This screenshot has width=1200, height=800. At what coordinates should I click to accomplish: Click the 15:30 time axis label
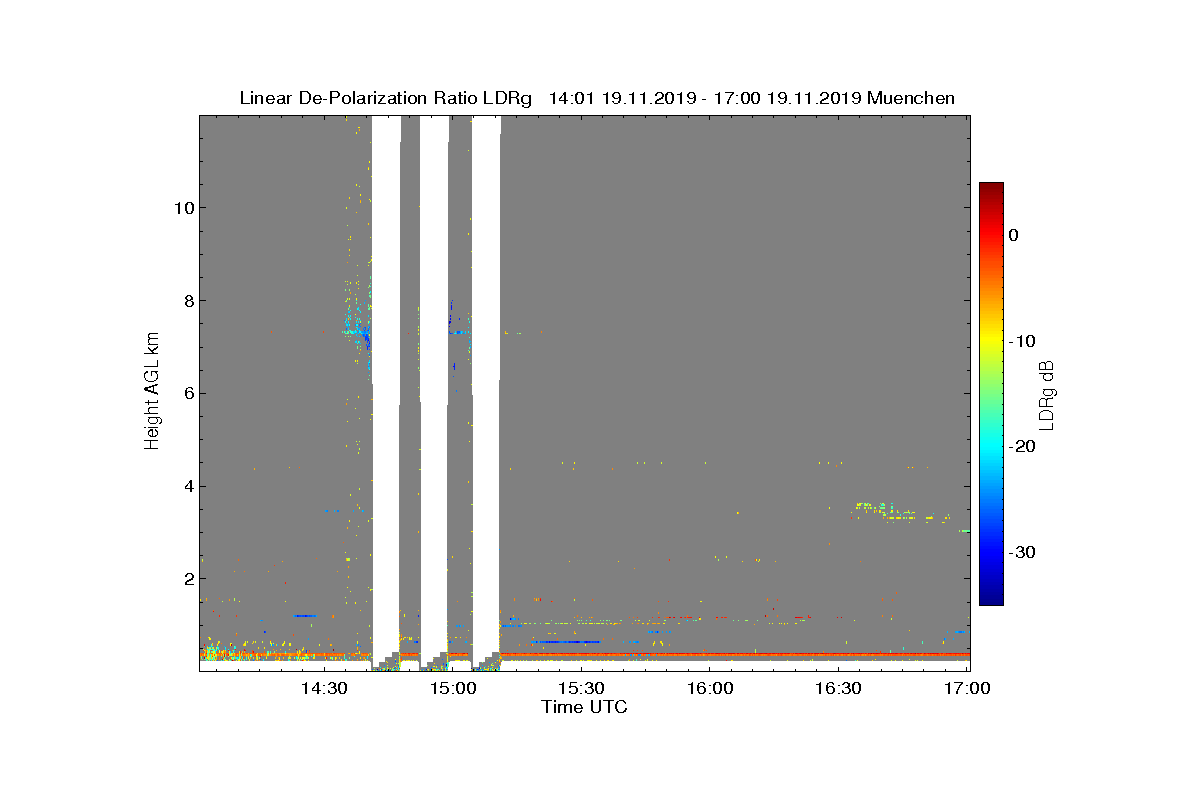[x=581, y=689]
